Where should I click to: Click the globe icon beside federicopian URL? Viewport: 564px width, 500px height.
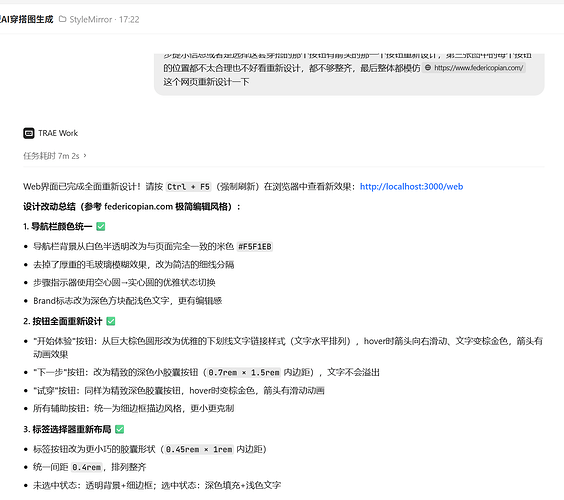(x=428, y=68)
